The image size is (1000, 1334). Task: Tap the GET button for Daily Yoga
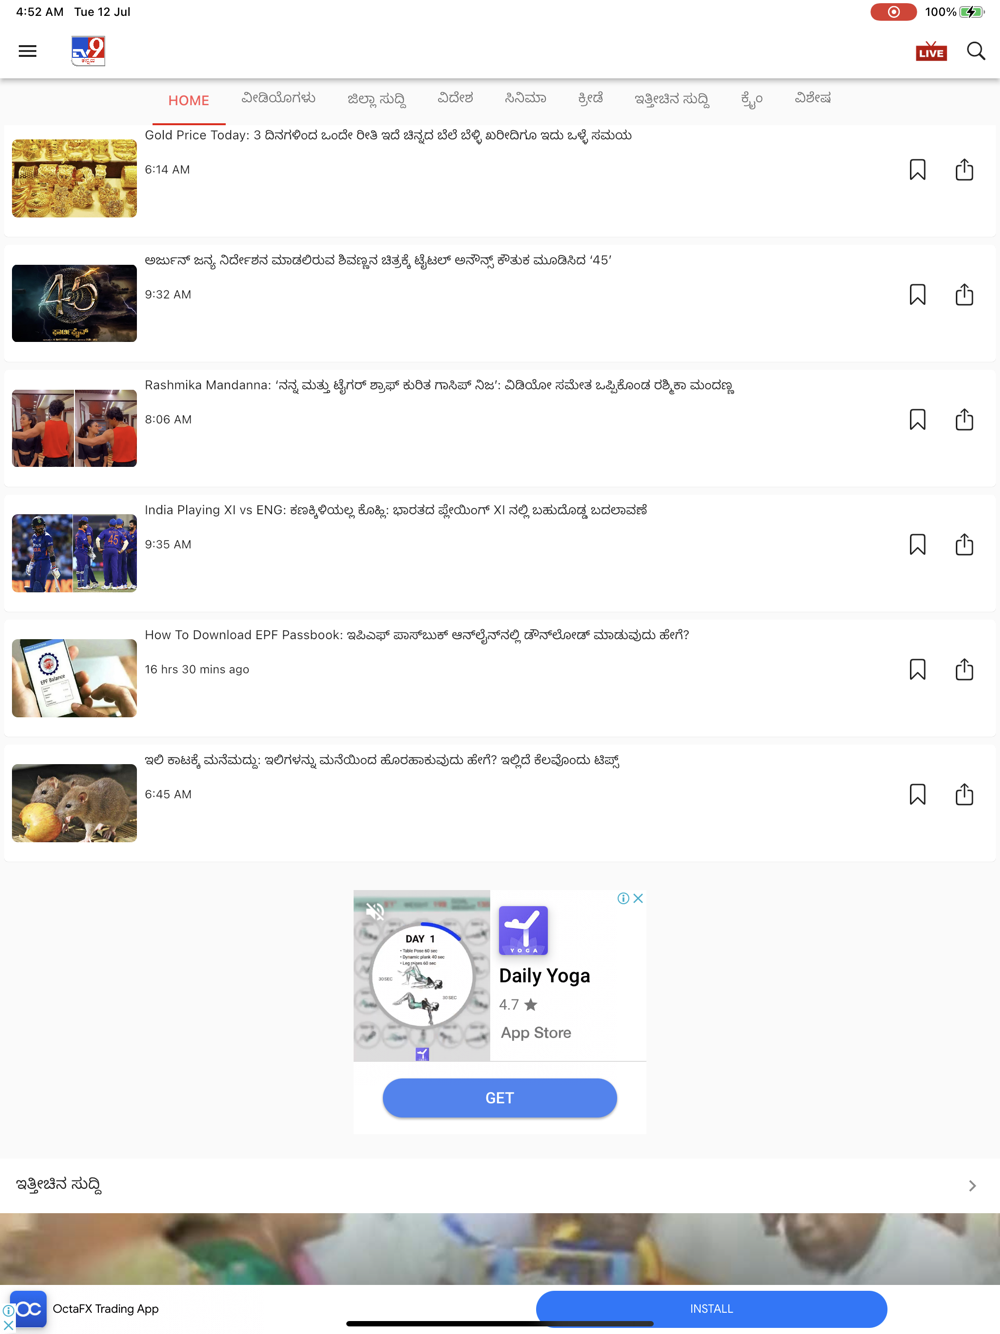pos(500,1098)
